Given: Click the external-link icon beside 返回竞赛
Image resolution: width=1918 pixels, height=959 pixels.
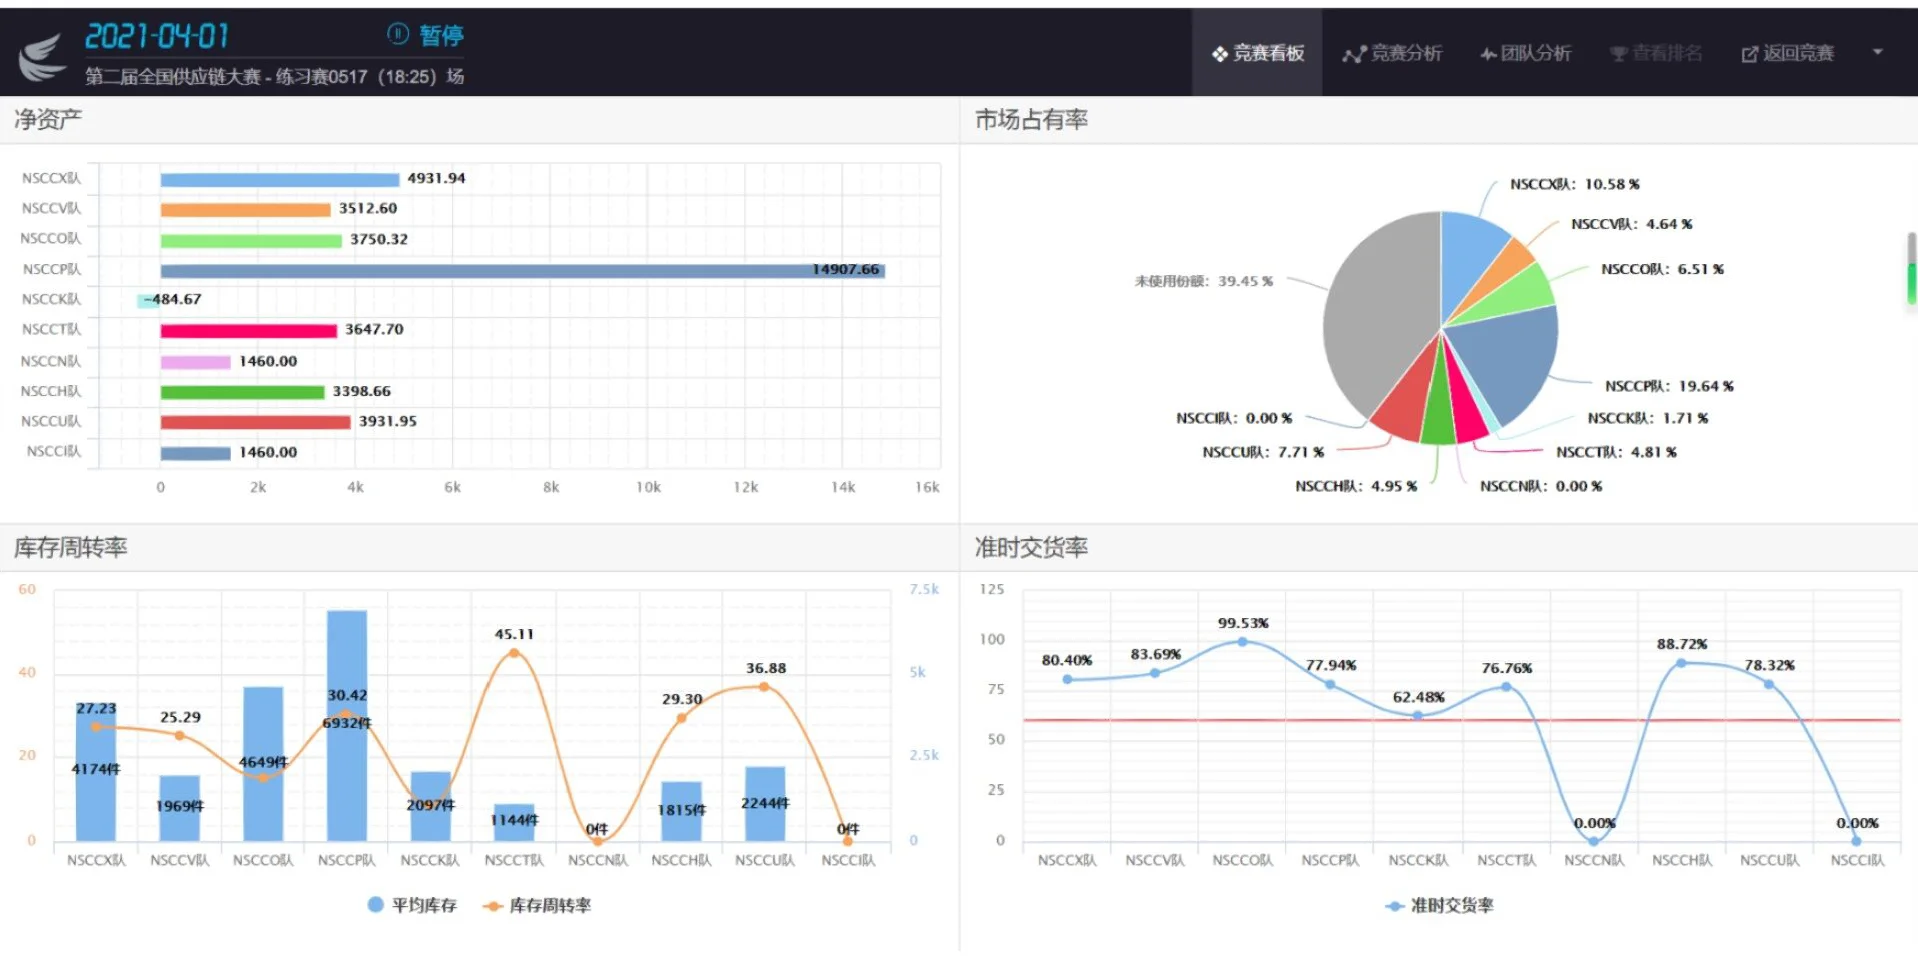Looking at the screenshot, I should point(1748,53).
